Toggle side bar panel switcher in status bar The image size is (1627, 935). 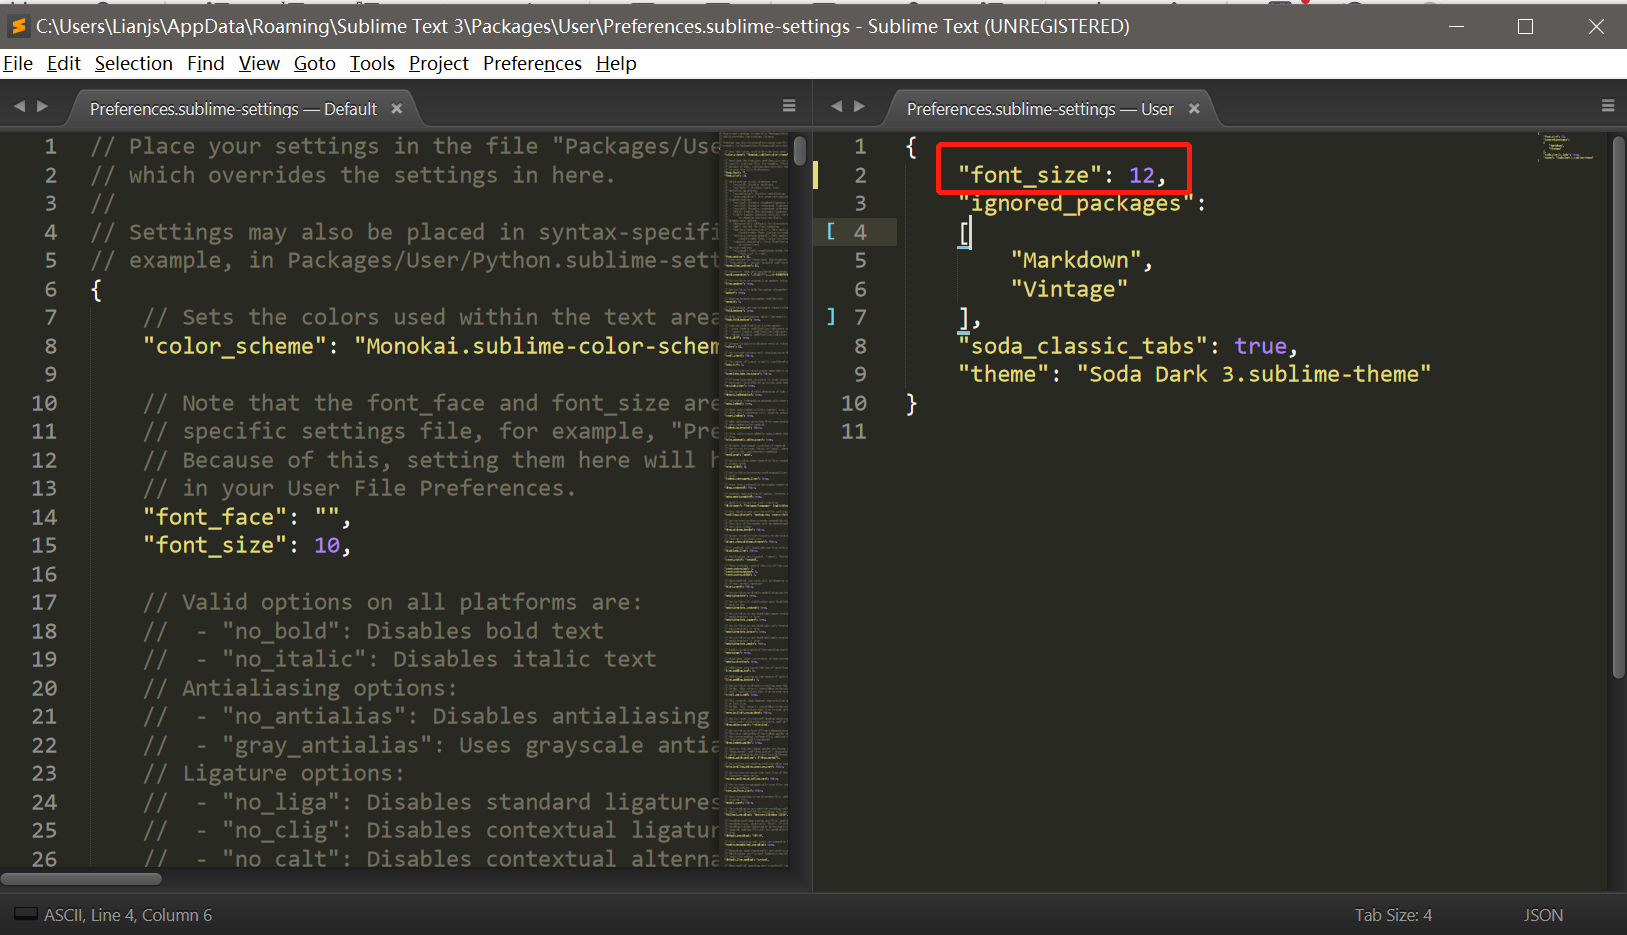tap(26, 914)
